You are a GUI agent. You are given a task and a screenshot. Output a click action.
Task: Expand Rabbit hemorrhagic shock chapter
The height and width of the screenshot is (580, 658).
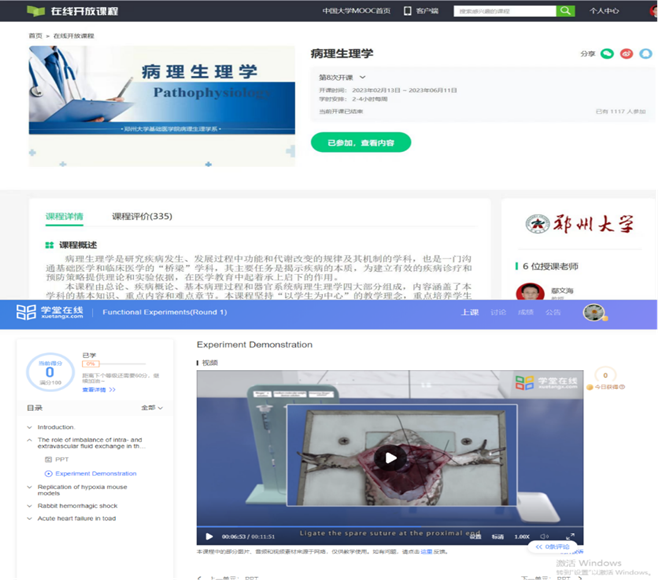coord(29,506)
